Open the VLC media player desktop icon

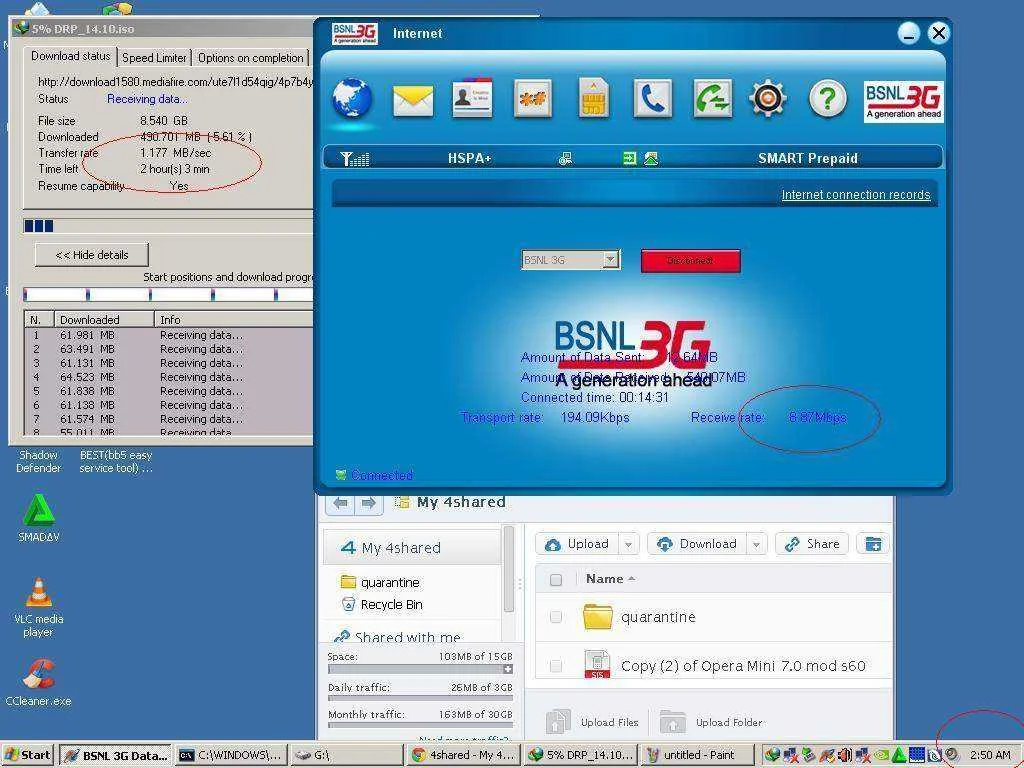point(39,608)
